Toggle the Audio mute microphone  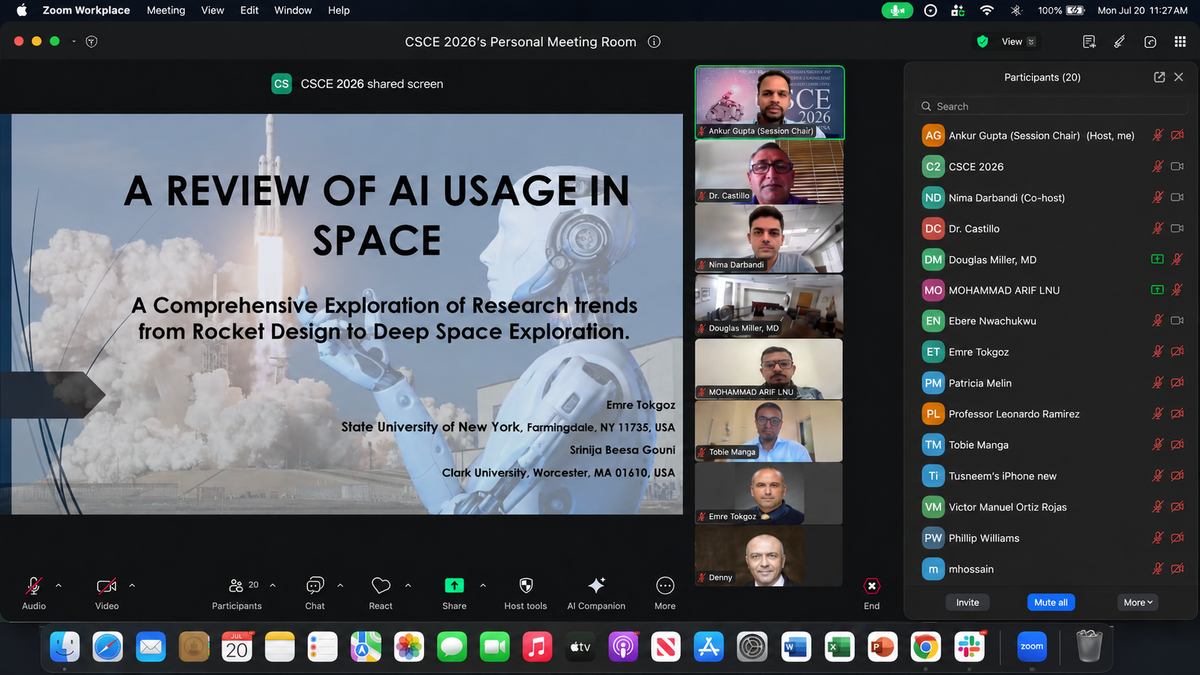click(x=34, y=585)
